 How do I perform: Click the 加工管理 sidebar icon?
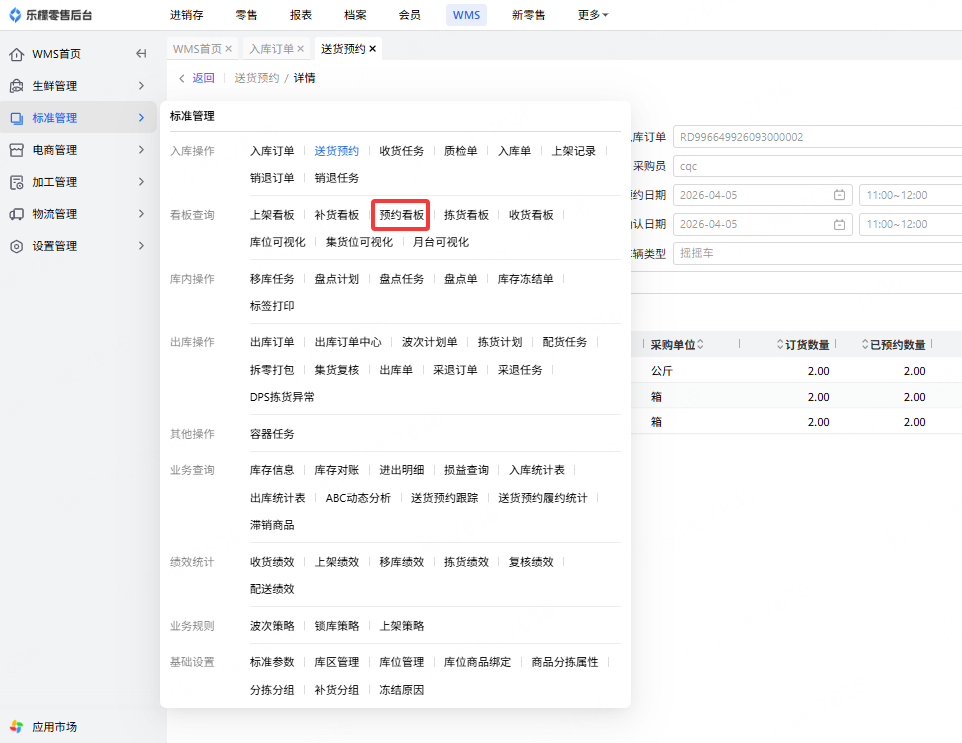point(17,182)
